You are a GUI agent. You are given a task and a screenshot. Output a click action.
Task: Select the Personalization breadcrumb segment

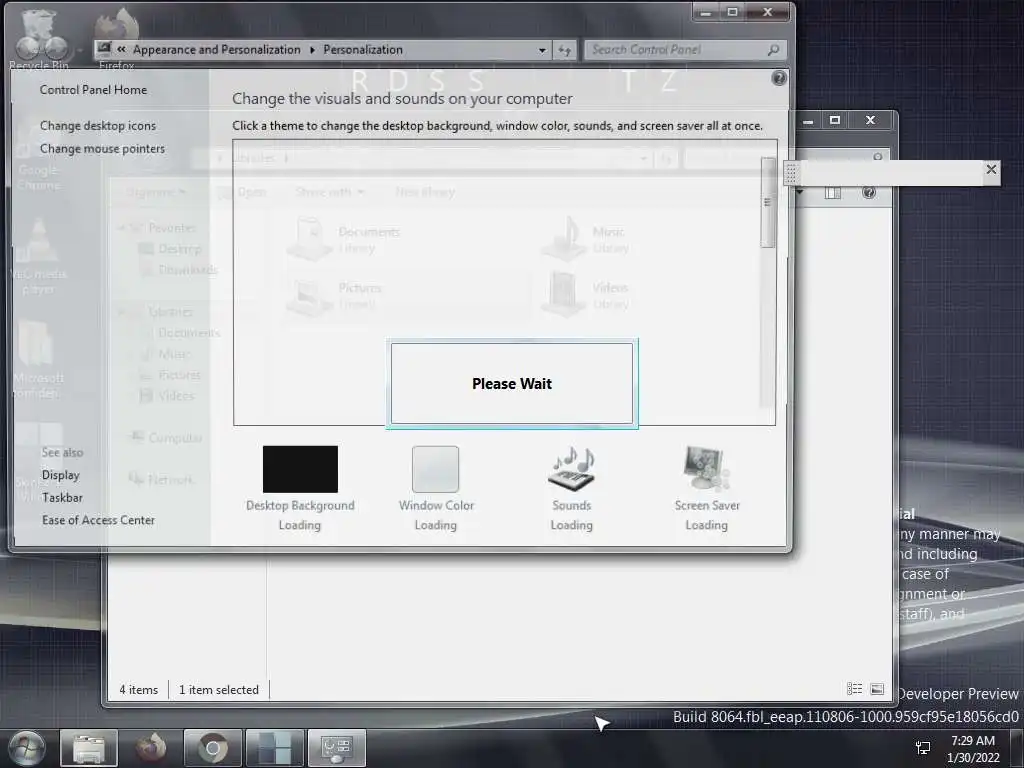point(363,50)
